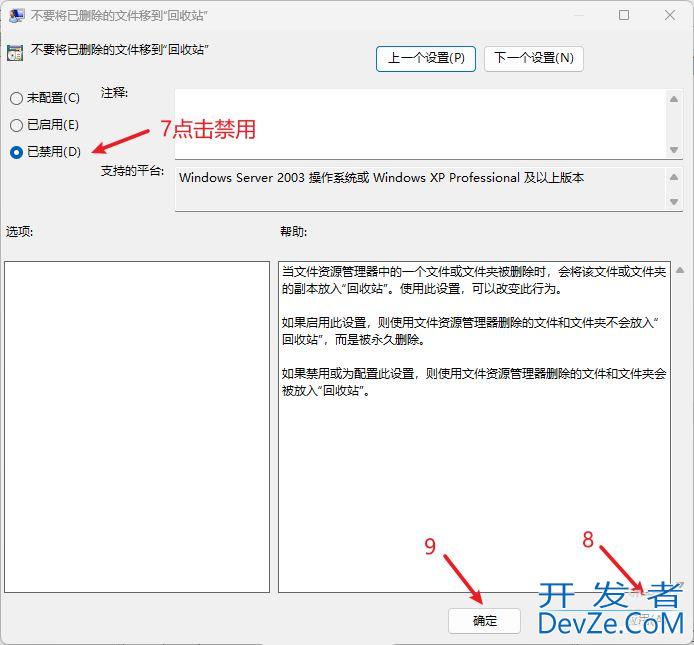Viewport: 694px width, 645px height.
Task: Click the 支持的平台 label
Action: pyautogui.click(x=132, y=171)
